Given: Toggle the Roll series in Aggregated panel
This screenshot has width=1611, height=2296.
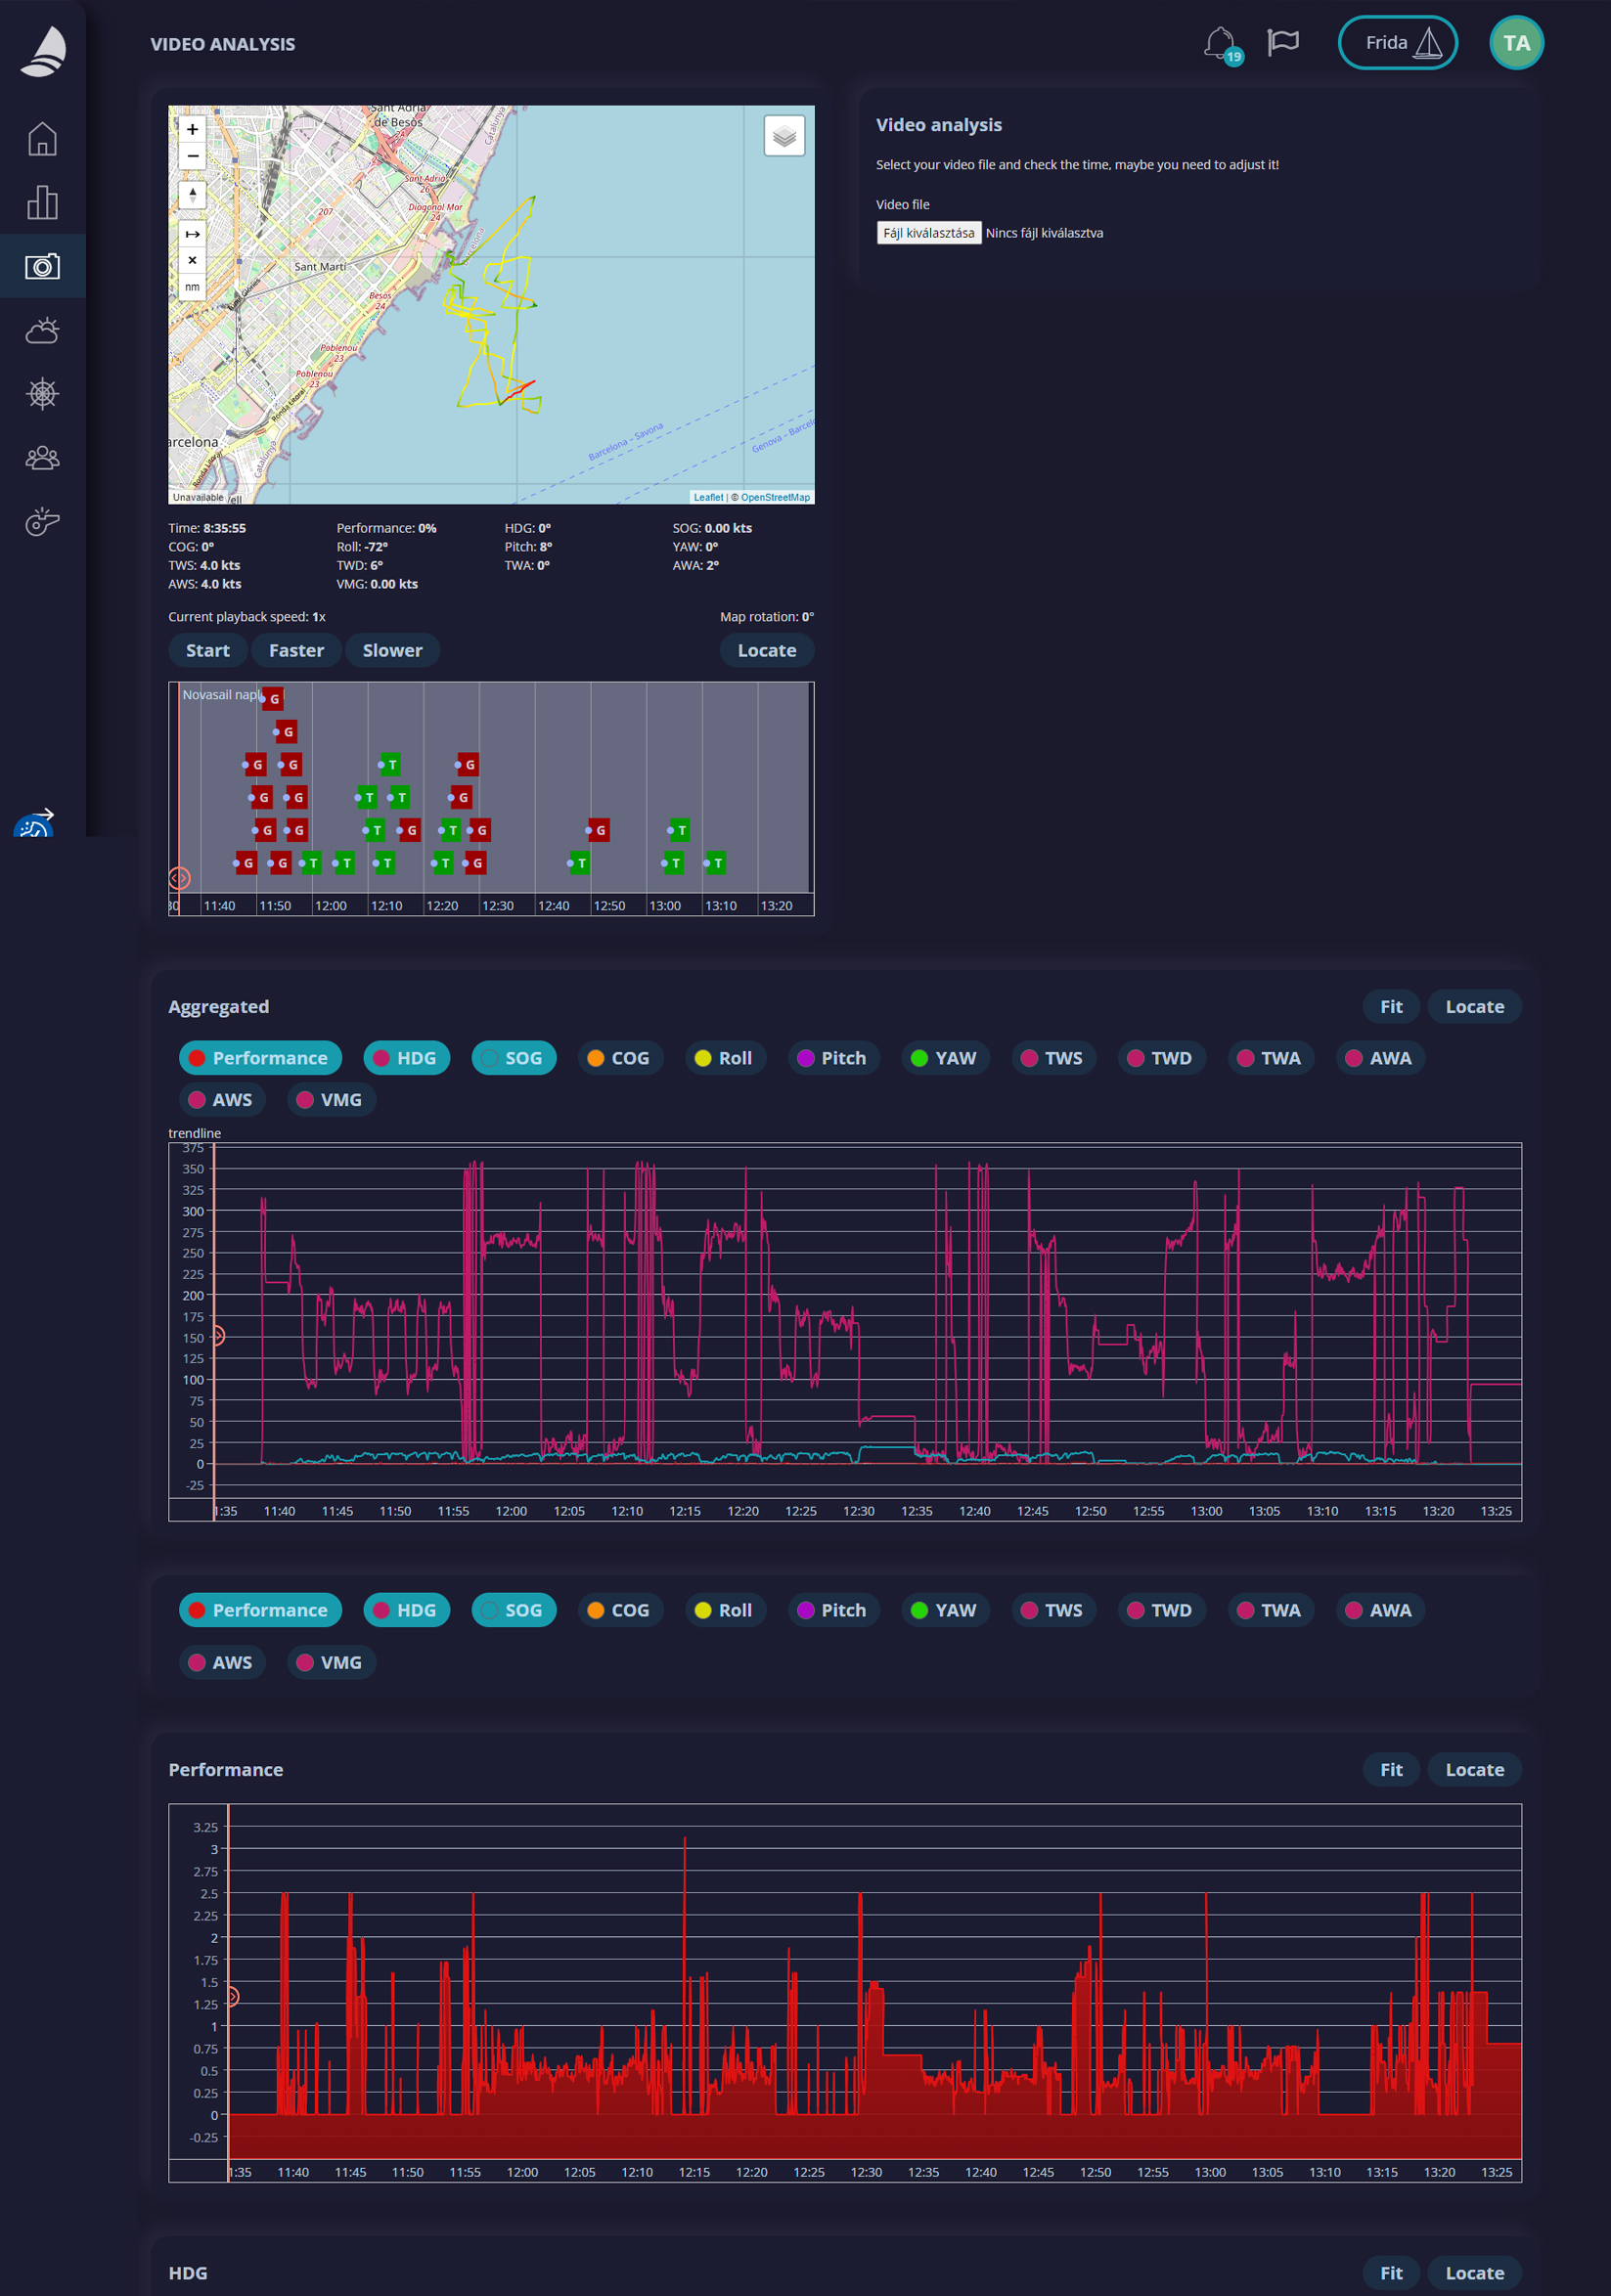Looking at the screenshot, I should tap(724, 1058).
